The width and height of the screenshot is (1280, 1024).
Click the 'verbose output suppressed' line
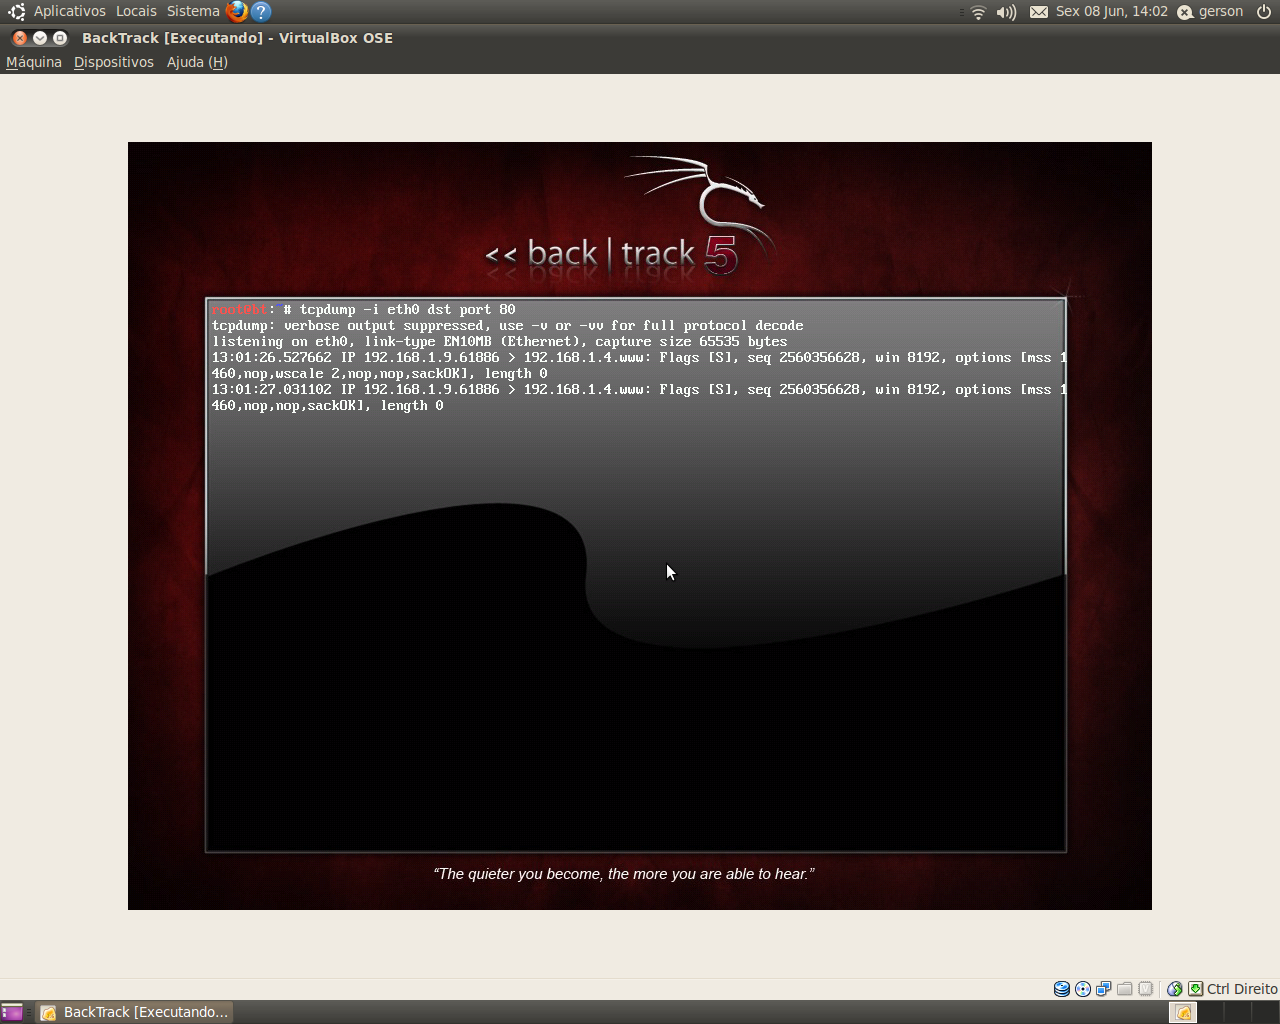[x=508, y=326]
